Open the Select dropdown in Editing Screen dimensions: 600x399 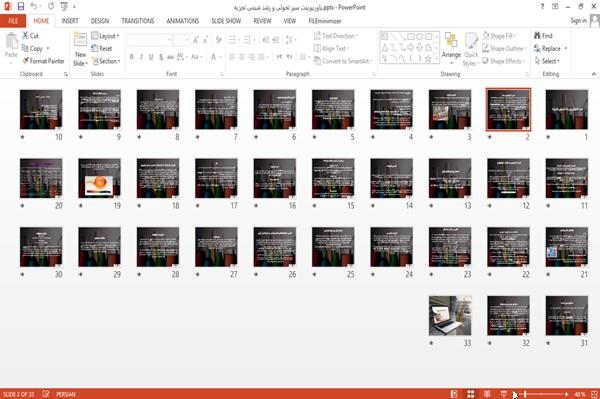point(548,61)
